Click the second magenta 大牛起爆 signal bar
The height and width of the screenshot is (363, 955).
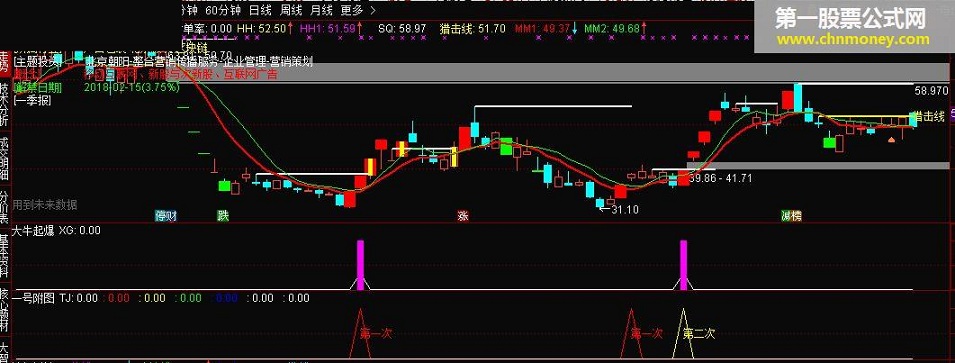click(683, 265)
